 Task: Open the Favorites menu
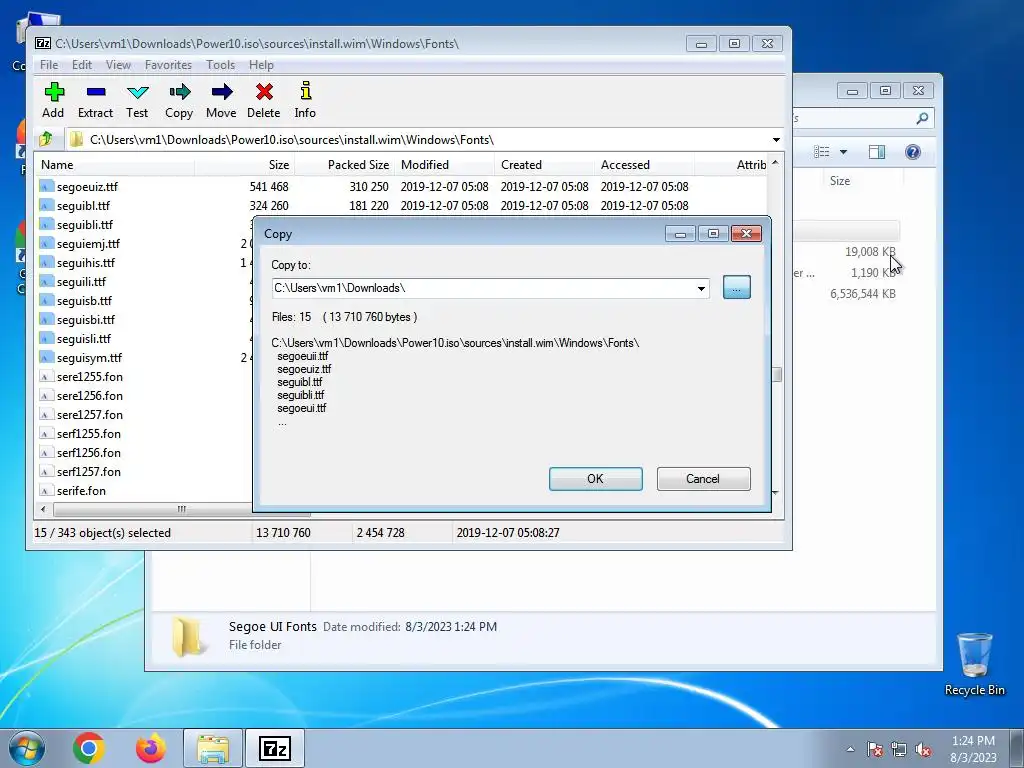168,65
